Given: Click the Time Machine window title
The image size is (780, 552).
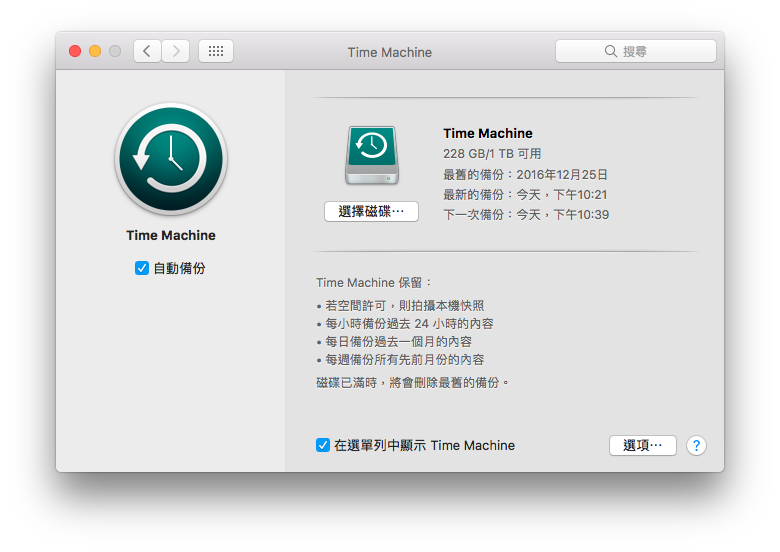Looking at the screenshot, I should 390,52.
